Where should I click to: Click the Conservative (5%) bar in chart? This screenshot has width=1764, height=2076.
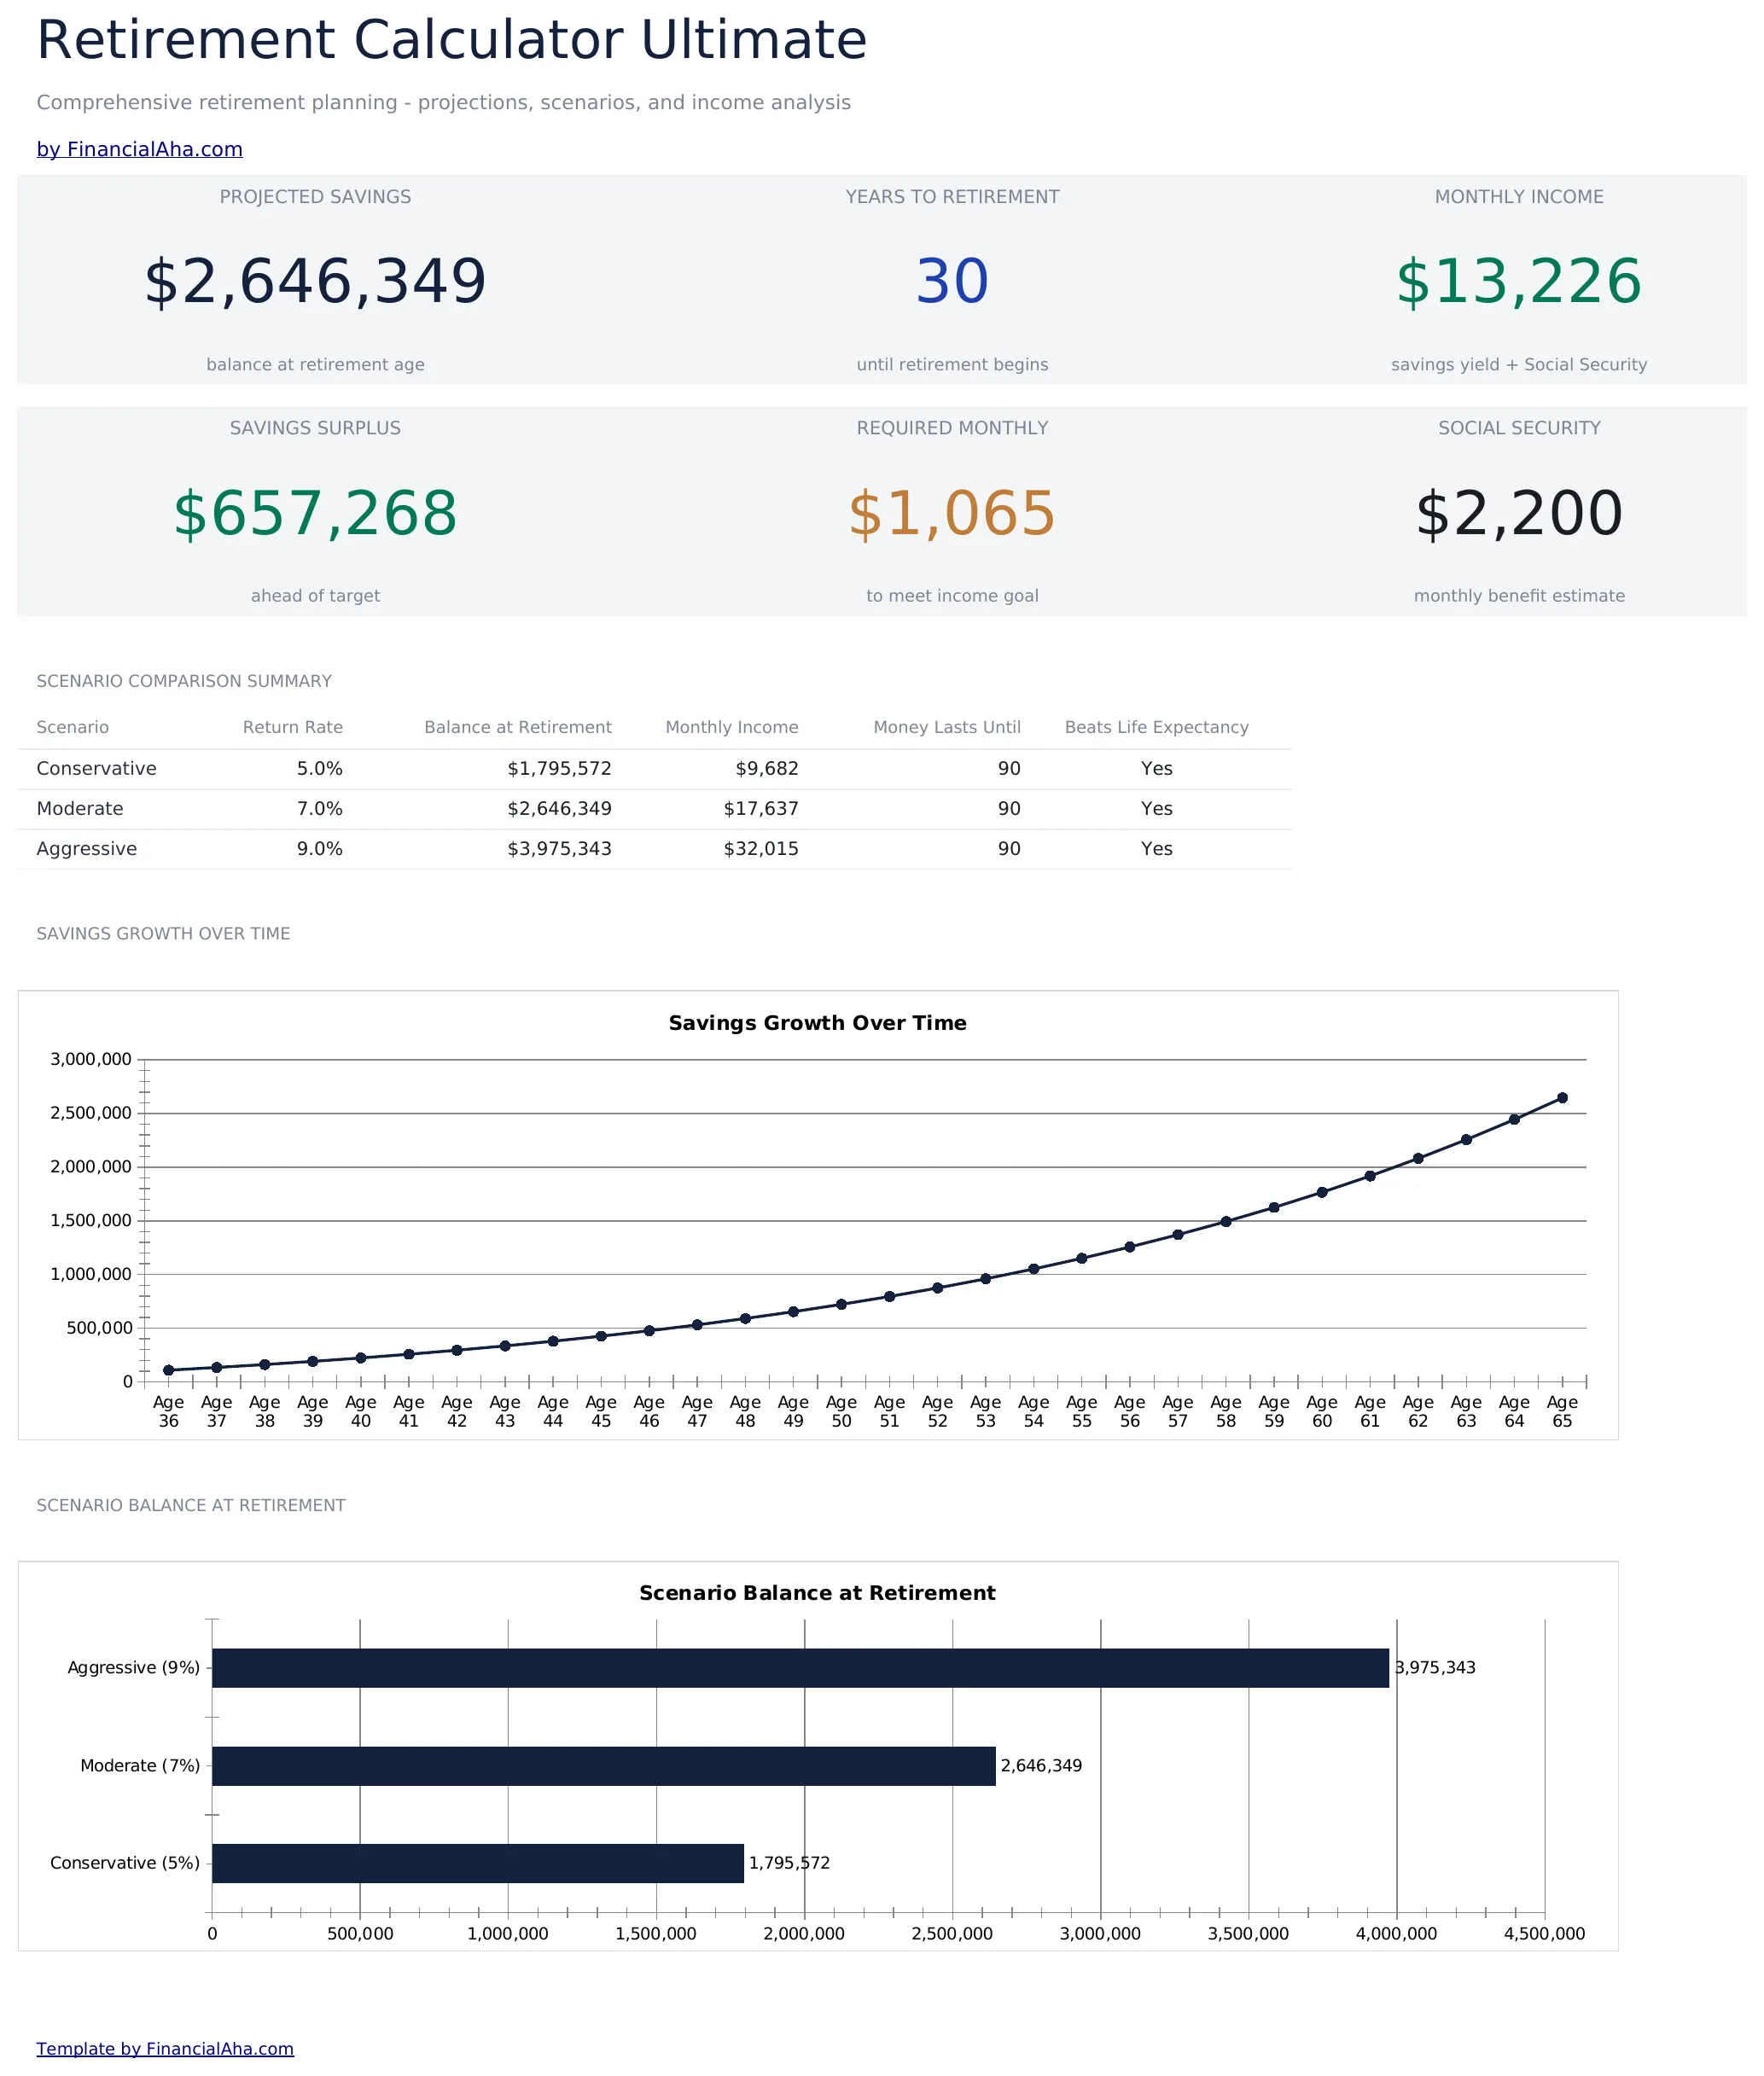[478, 1863]
